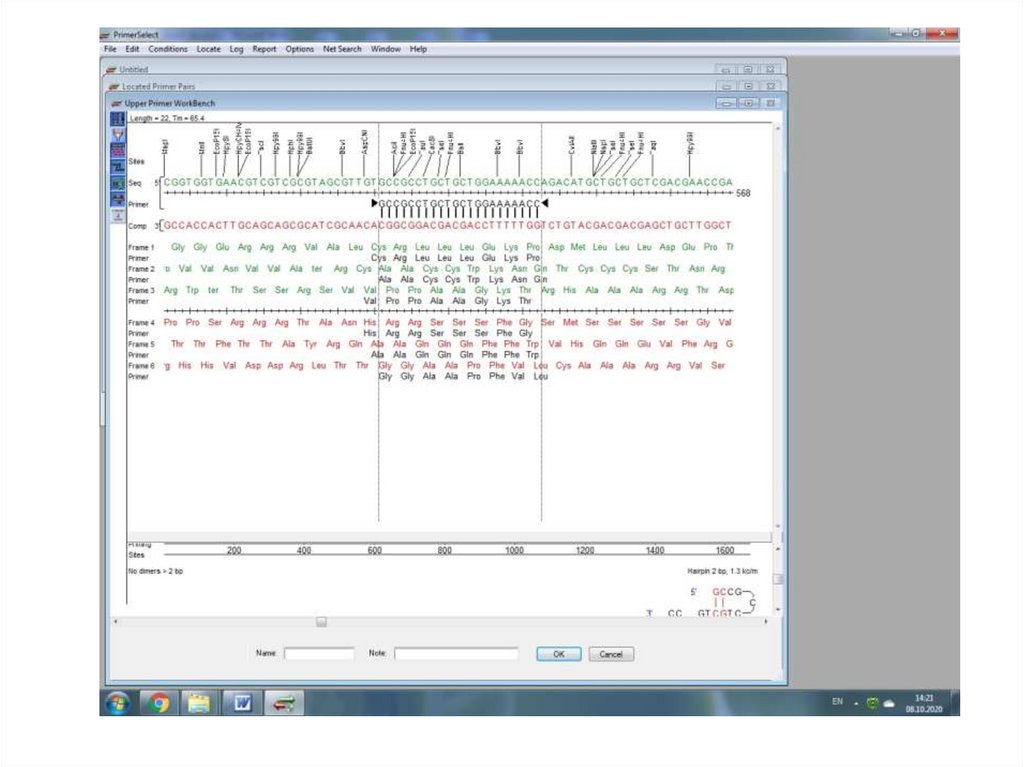This screenshot has height=767, width=1024.
Task: Click the 'Hairpin 2 bp' result text
Action: click(x=722, y=571)
